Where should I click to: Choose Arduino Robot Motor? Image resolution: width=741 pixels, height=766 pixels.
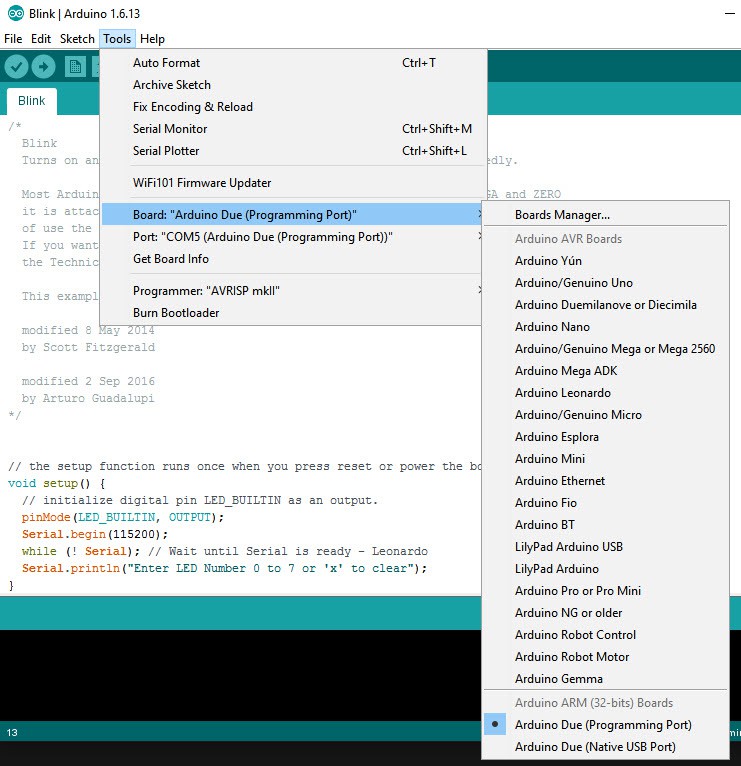click(x=606, y=656)
